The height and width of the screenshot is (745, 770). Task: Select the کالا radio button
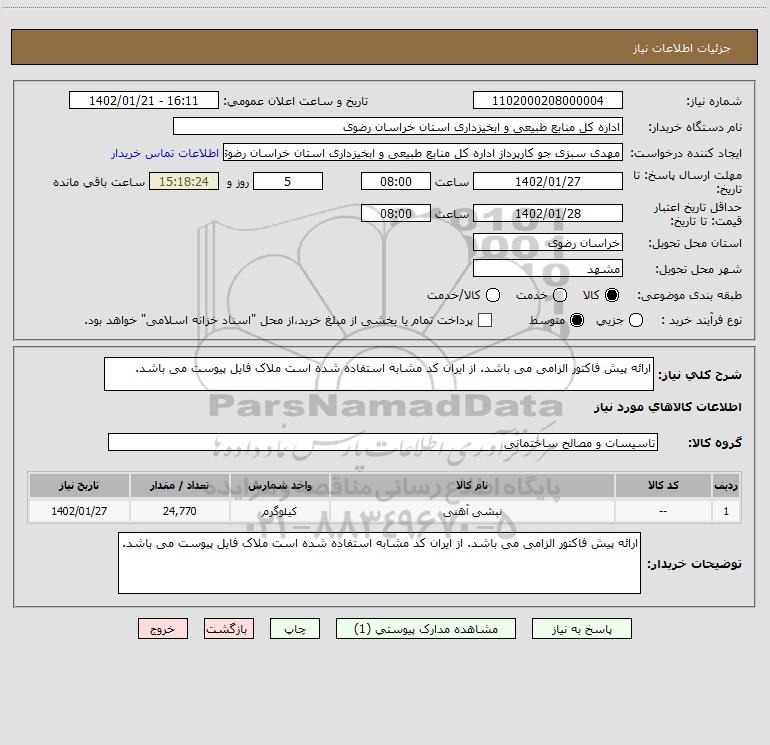coord(612,295)
